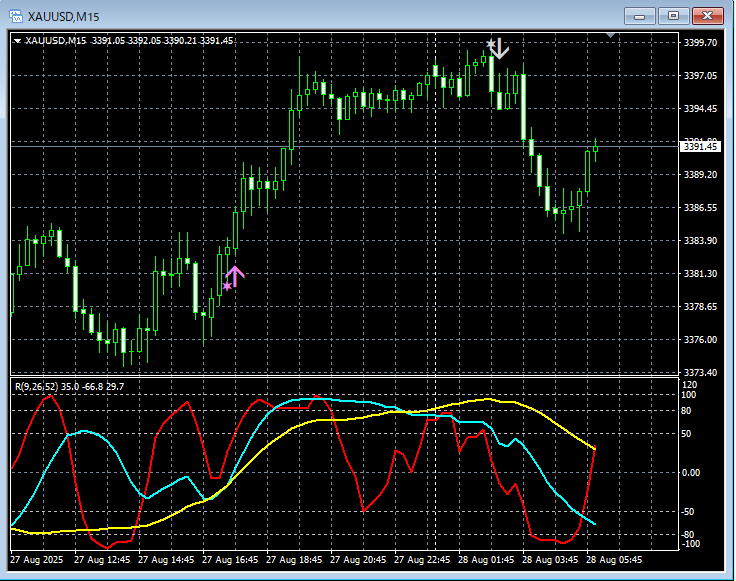The width and height of the screenshot is (736, 581).
Task: Click the 3394.45 price scale value
Action: pyautogui.click(x=700, y=108)
